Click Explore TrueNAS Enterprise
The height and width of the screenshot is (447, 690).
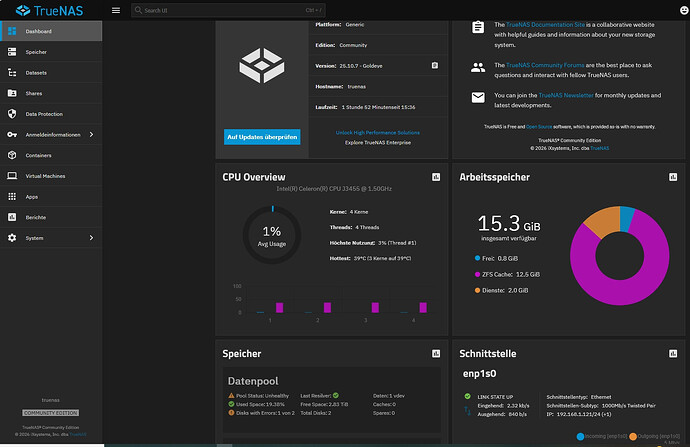pos(378,143)
